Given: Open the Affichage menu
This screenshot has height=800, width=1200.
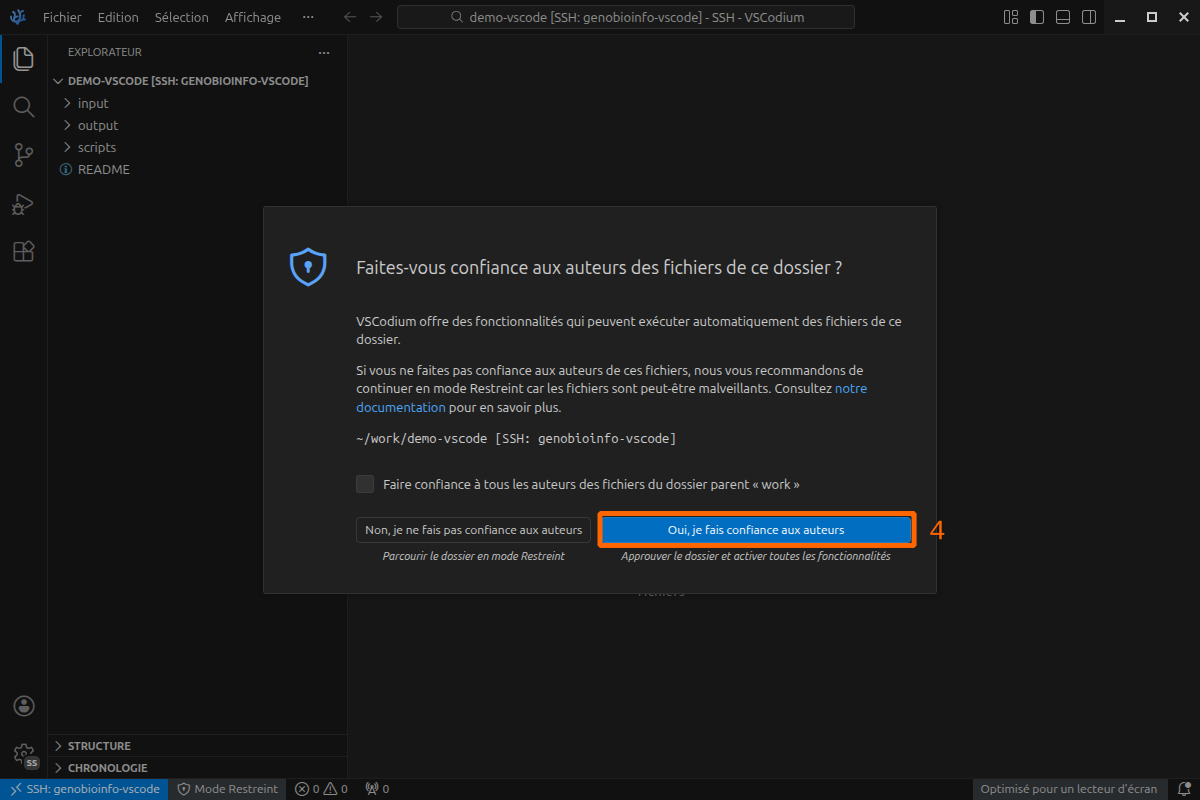Looking at the screenshot, I should point(253,17).
